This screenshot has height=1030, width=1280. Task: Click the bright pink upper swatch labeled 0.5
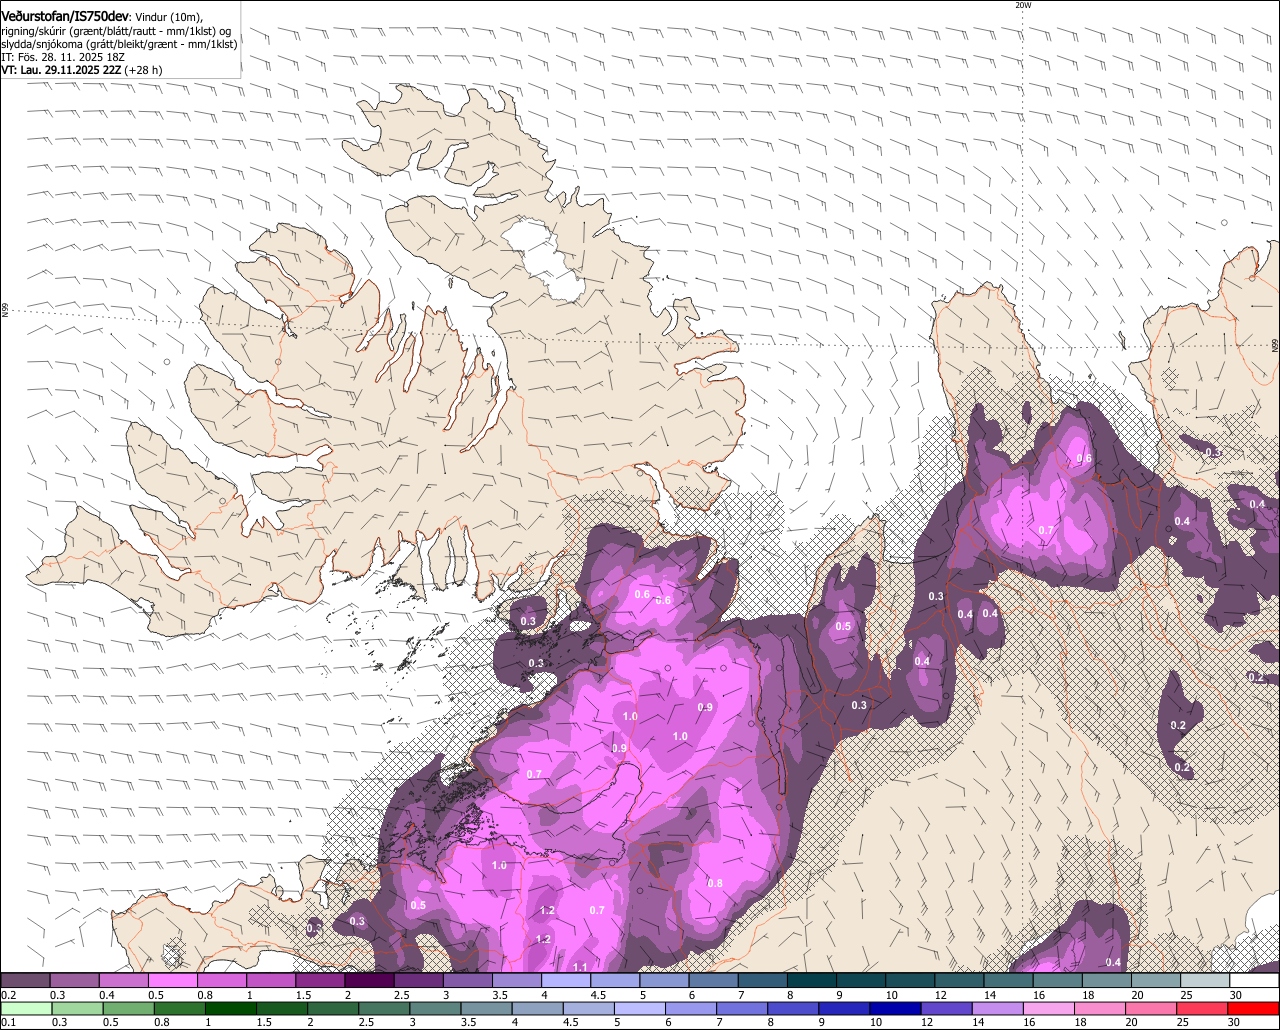pos(172,981)
